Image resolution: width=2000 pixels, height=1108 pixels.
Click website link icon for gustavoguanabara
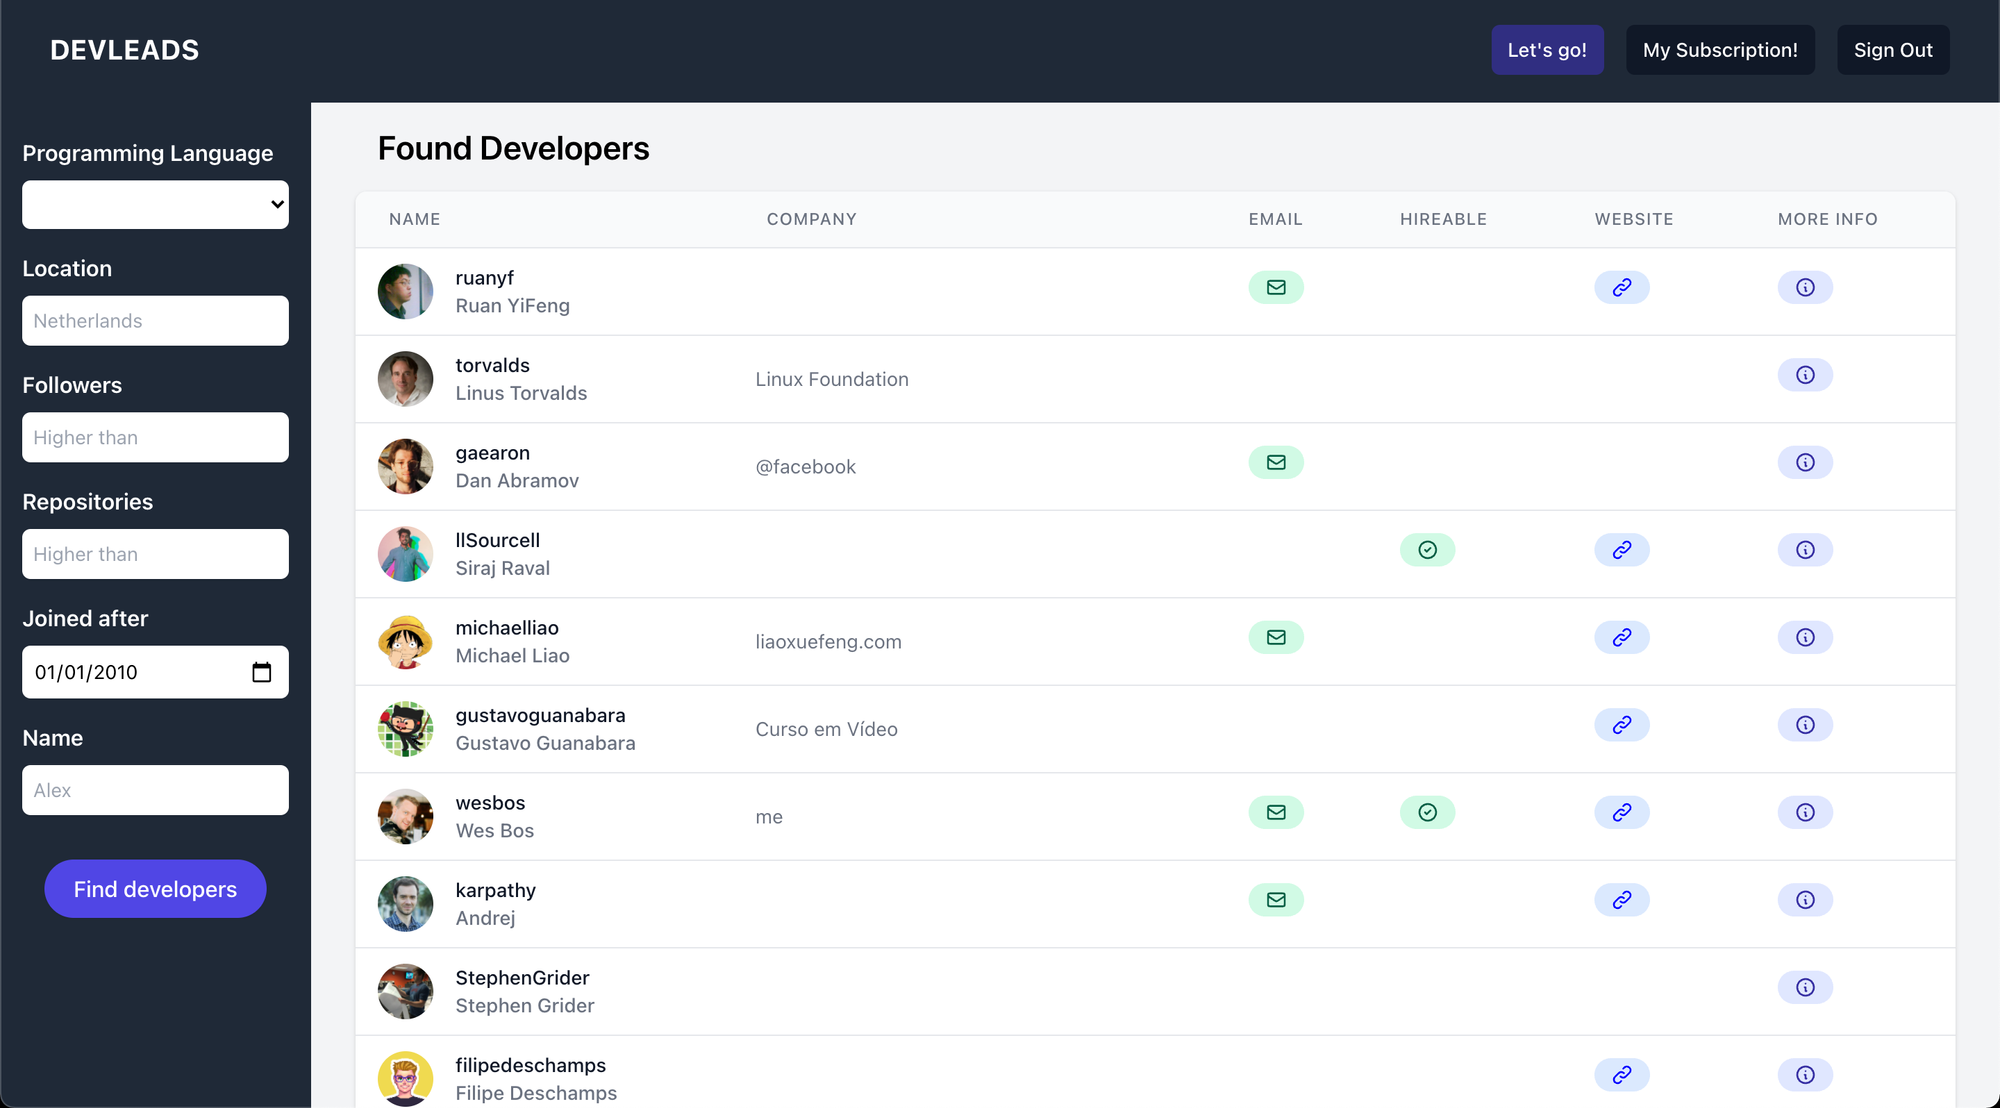pyautogui.click(x=1621, y=725)
